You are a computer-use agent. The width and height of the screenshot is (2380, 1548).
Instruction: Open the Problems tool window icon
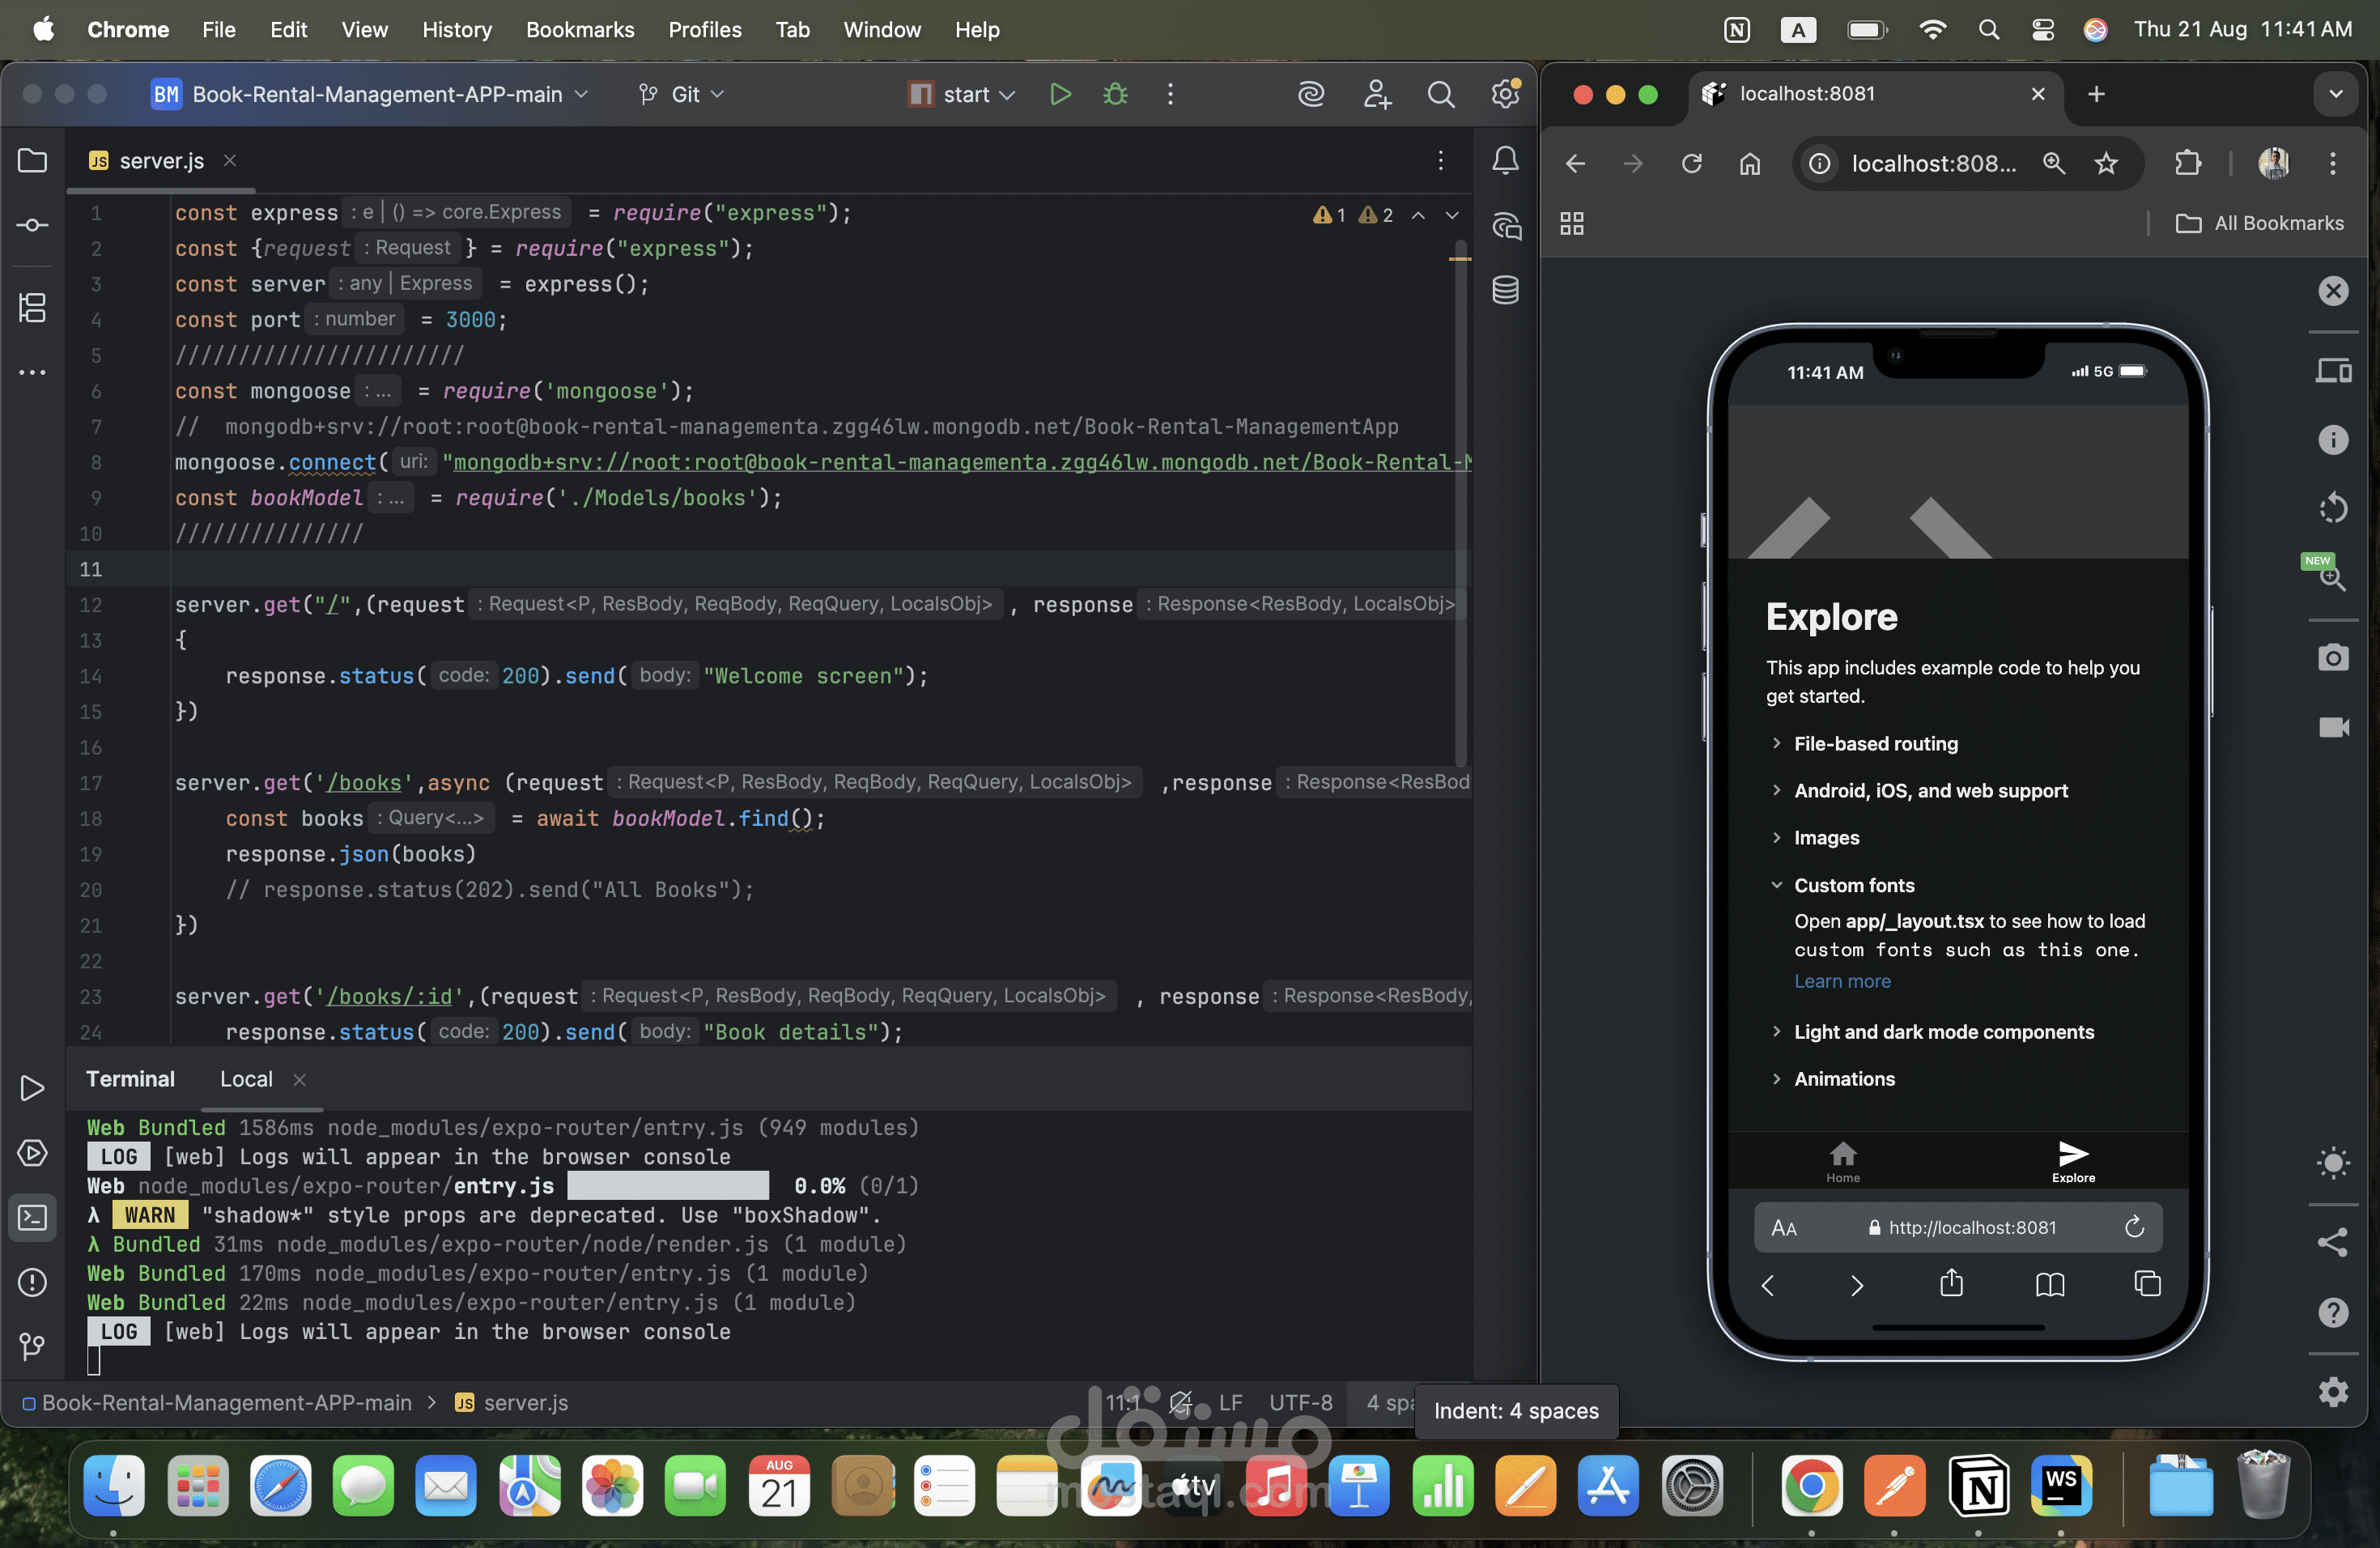click(32, 1282)
